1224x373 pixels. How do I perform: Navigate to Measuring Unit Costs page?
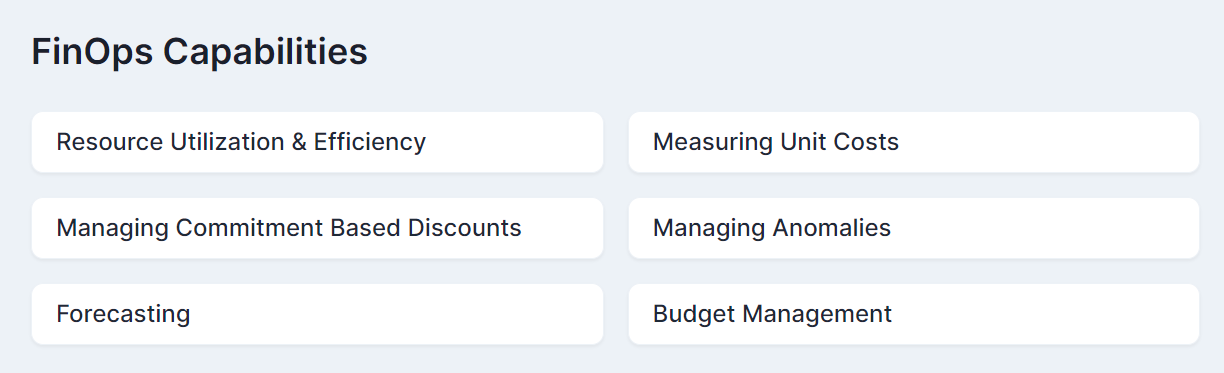pos(913,142)
